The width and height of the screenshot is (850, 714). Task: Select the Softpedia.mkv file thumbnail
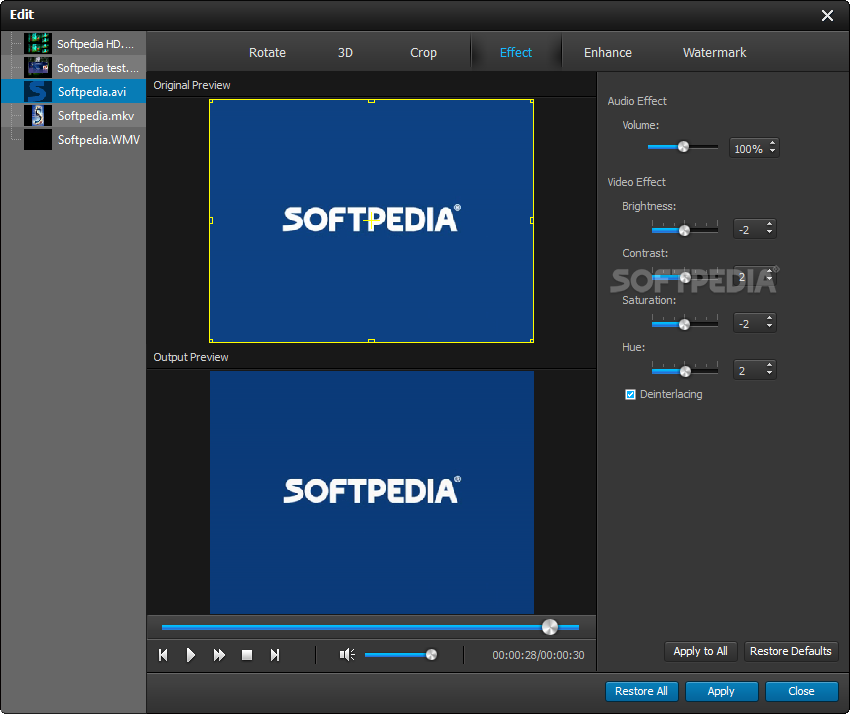tap(38, 116)
